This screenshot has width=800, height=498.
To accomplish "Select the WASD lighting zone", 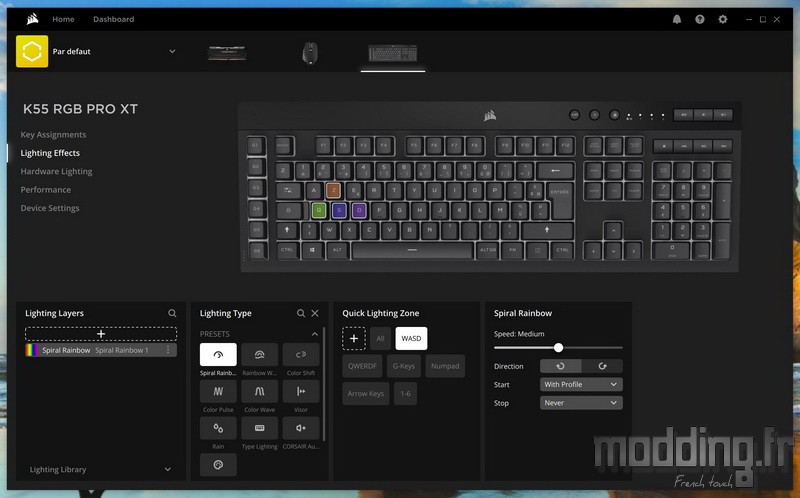I will click(x=411, y=338).
